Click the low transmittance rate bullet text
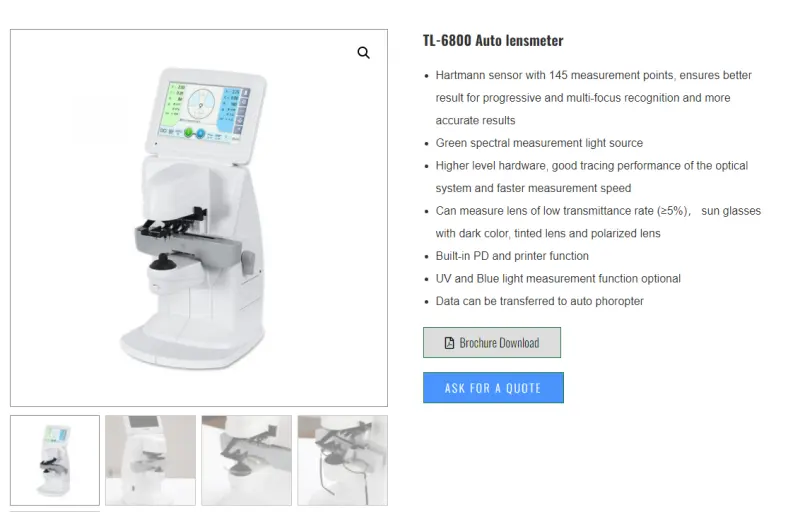 (598, 222)
